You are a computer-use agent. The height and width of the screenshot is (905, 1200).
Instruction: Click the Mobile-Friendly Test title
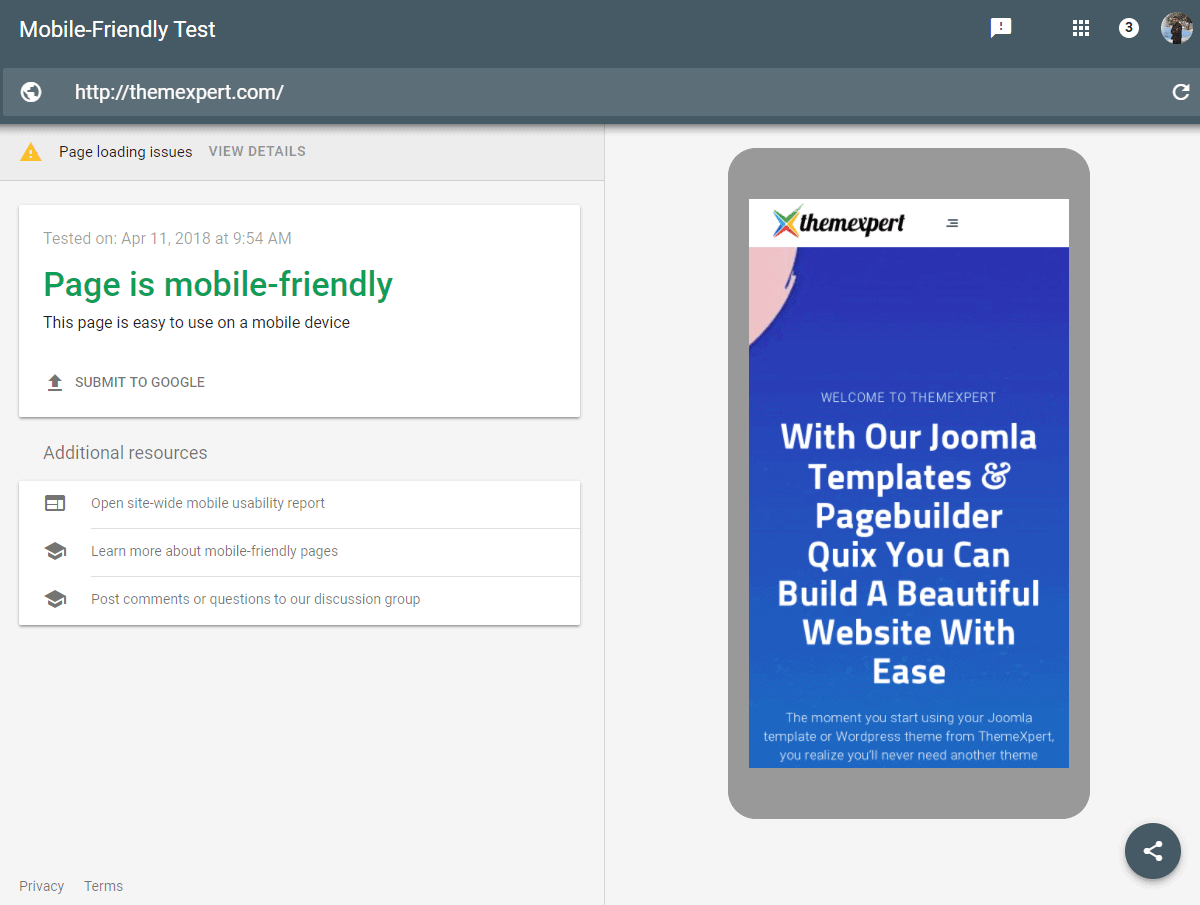point(117,29)
